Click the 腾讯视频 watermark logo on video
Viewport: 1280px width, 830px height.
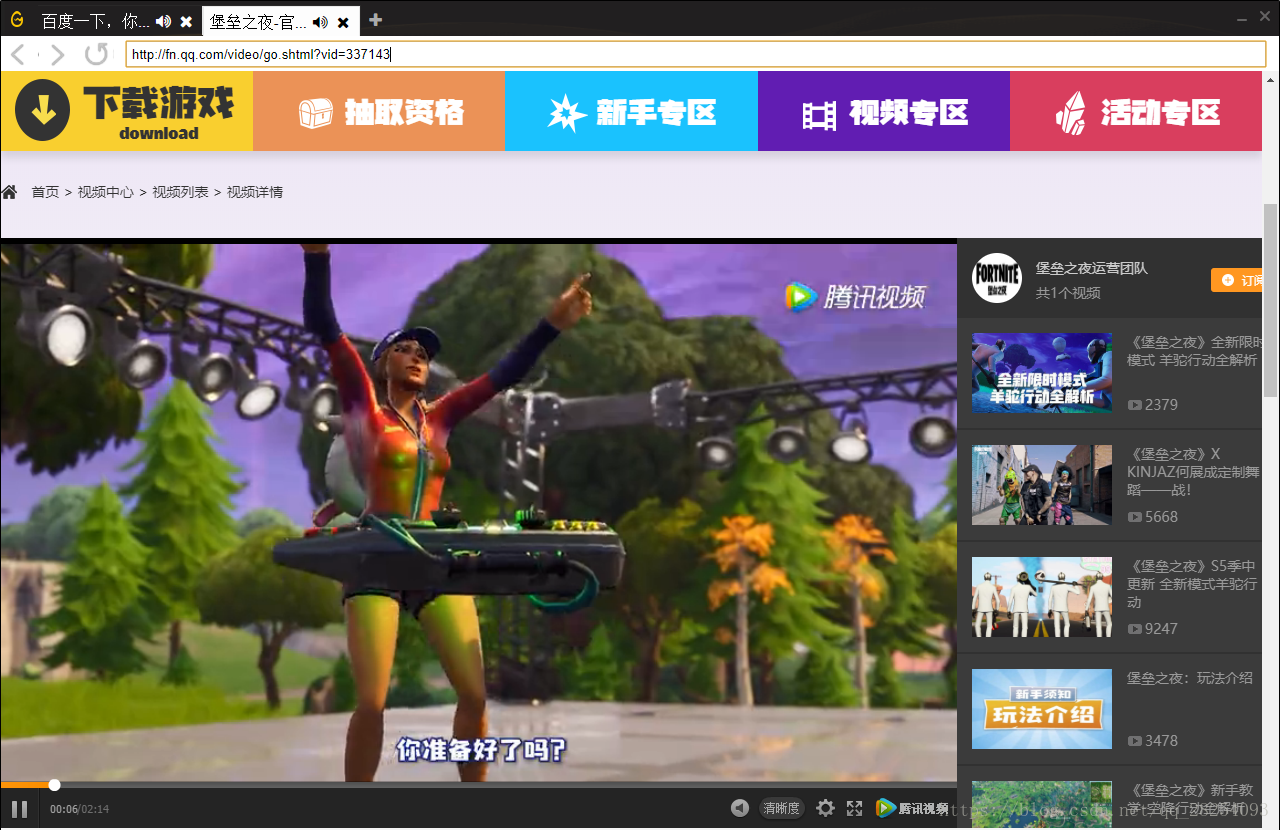click(x=855, y=296)
